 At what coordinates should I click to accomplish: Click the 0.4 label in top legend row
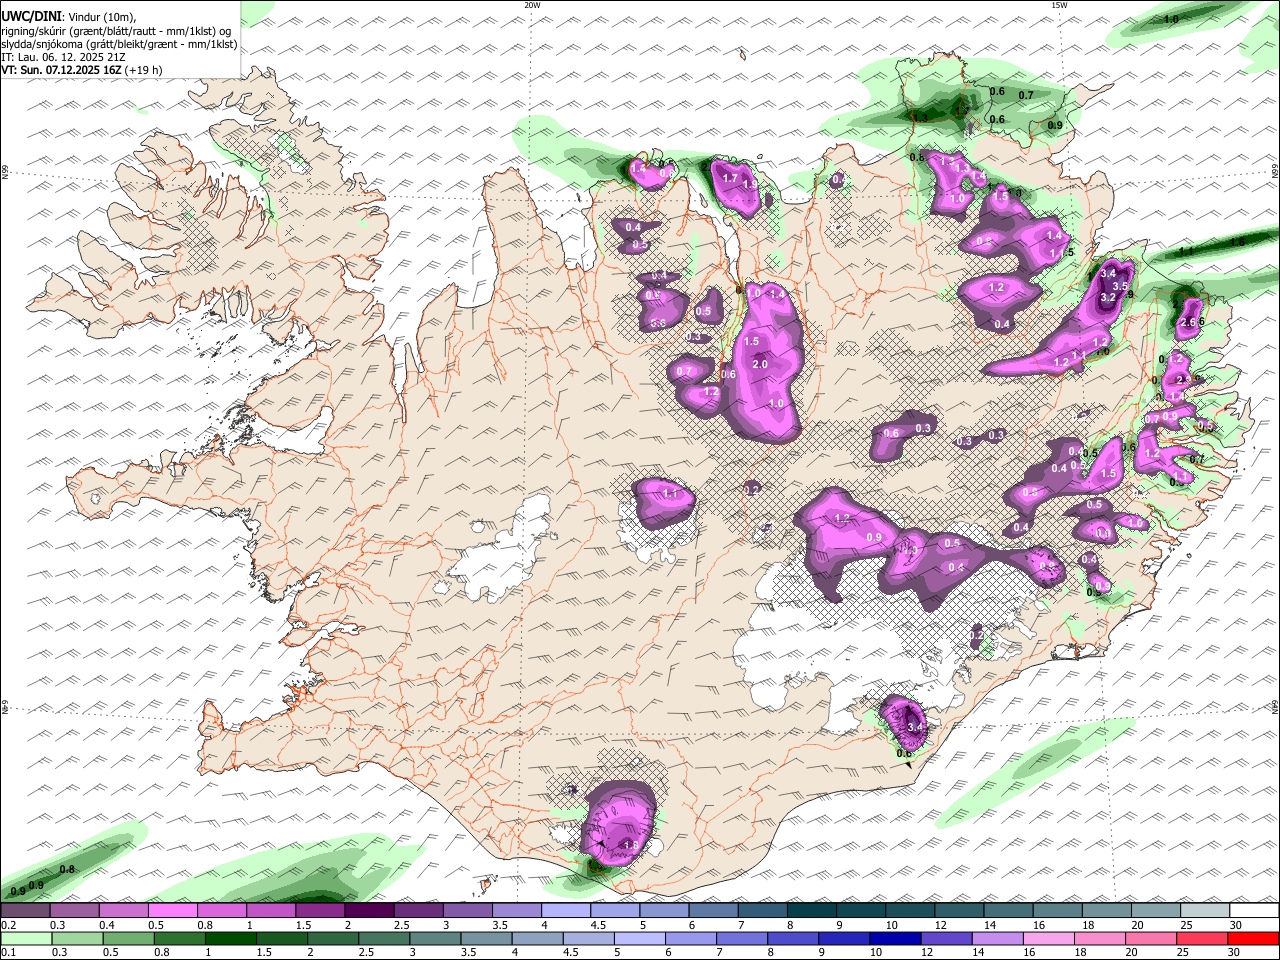coord(107,925)
